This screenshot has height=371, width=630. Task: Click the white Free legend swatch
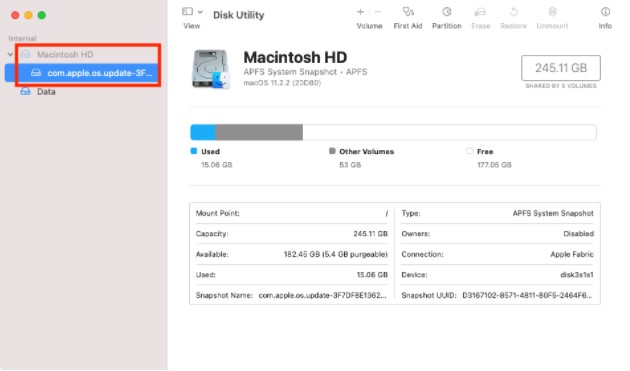pyautogui.click(x=469, y=151)
